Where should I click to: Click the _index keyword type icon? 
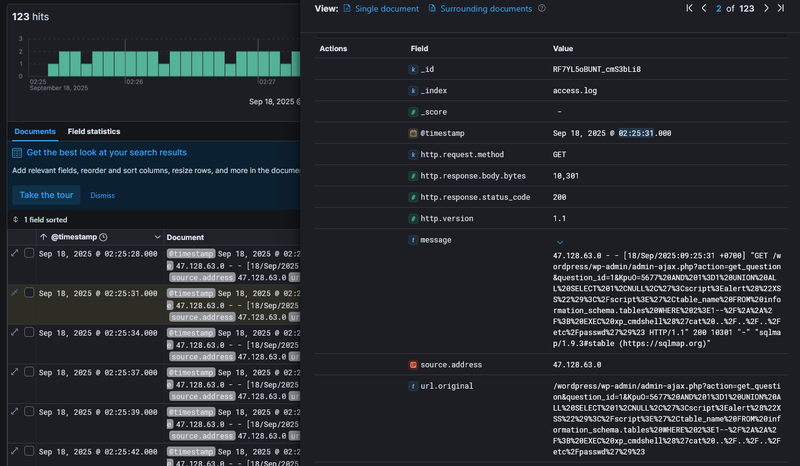click(413, 91)
